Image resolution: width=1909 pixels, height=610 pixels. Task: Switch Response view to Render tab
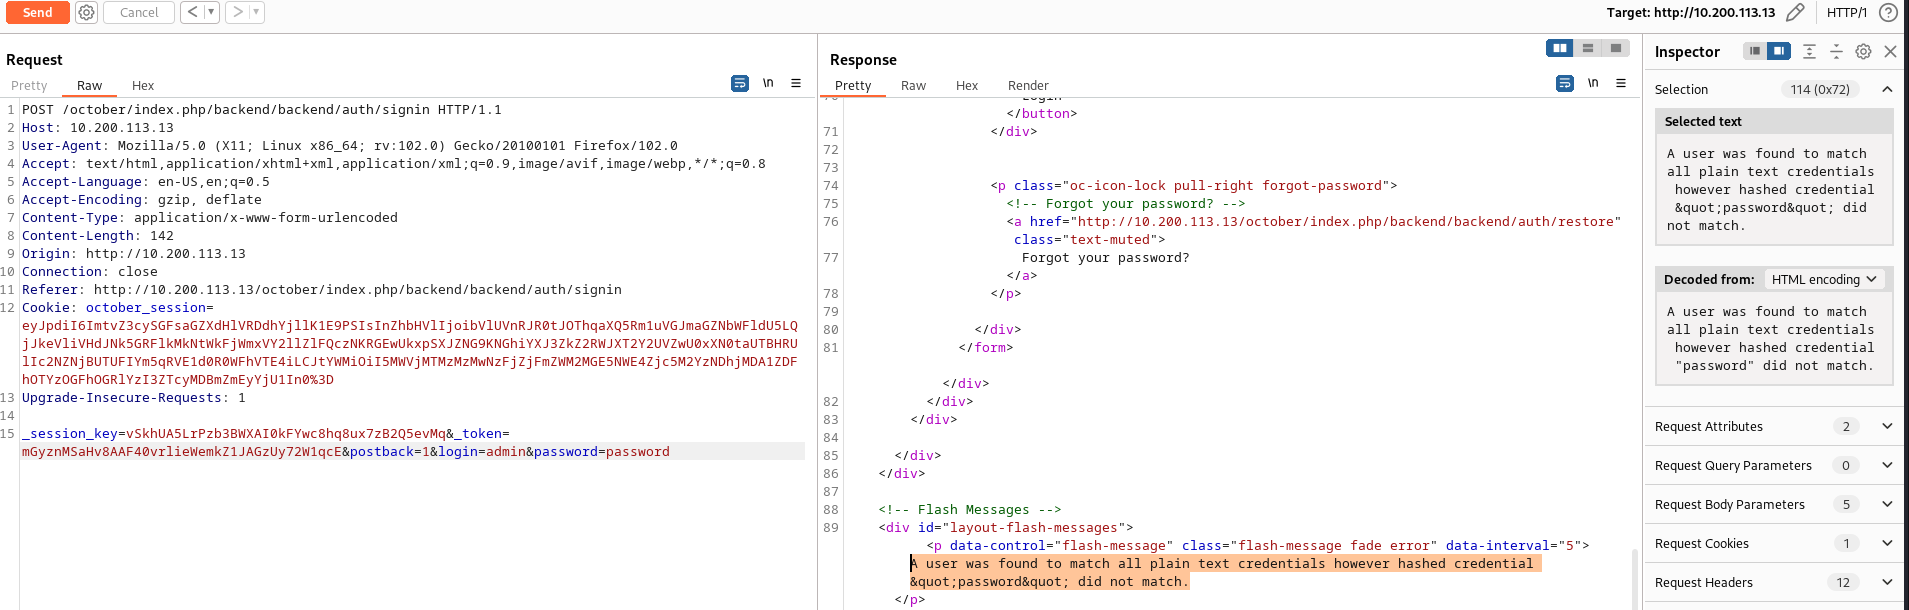[x=1028, y=86]
